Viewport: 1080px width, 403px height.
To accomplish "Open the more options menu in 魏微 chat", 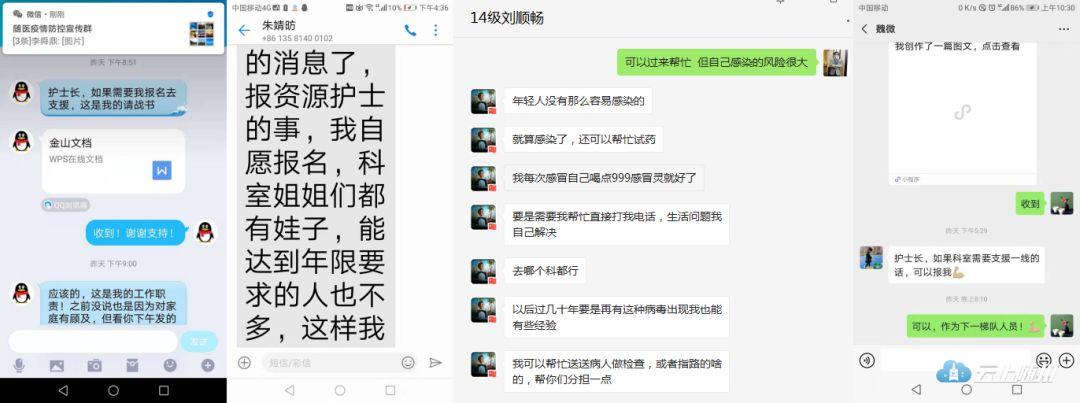I will tap(1064, 29).
